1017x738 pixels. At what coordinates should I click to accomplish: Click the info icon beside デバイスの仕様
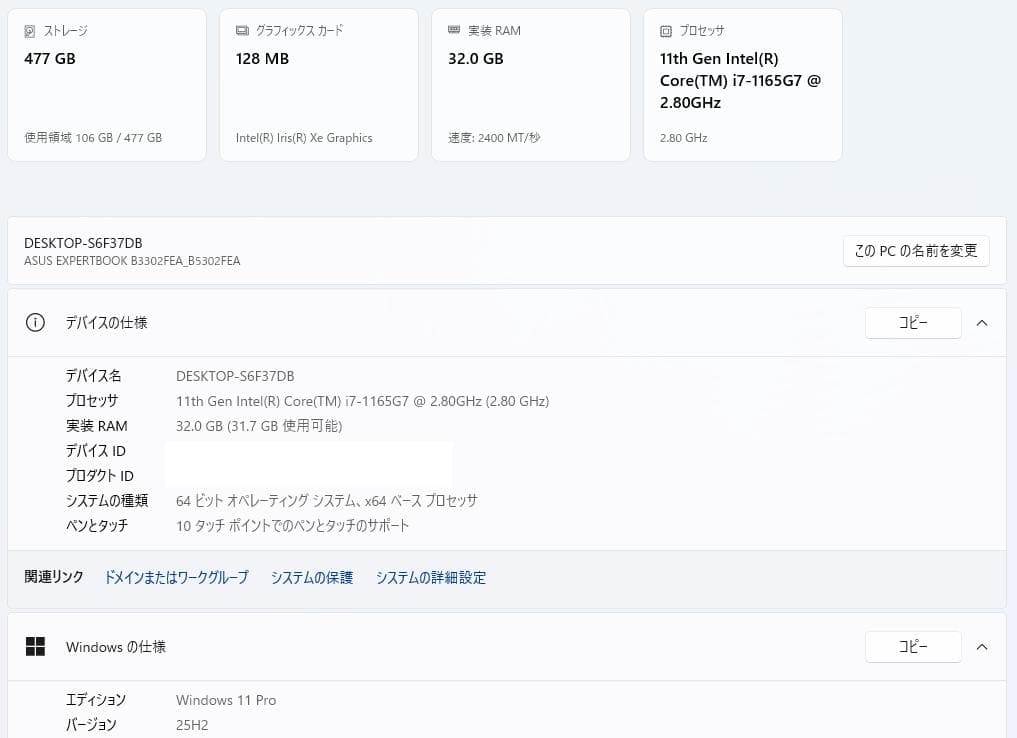click(x=35, y=322)
